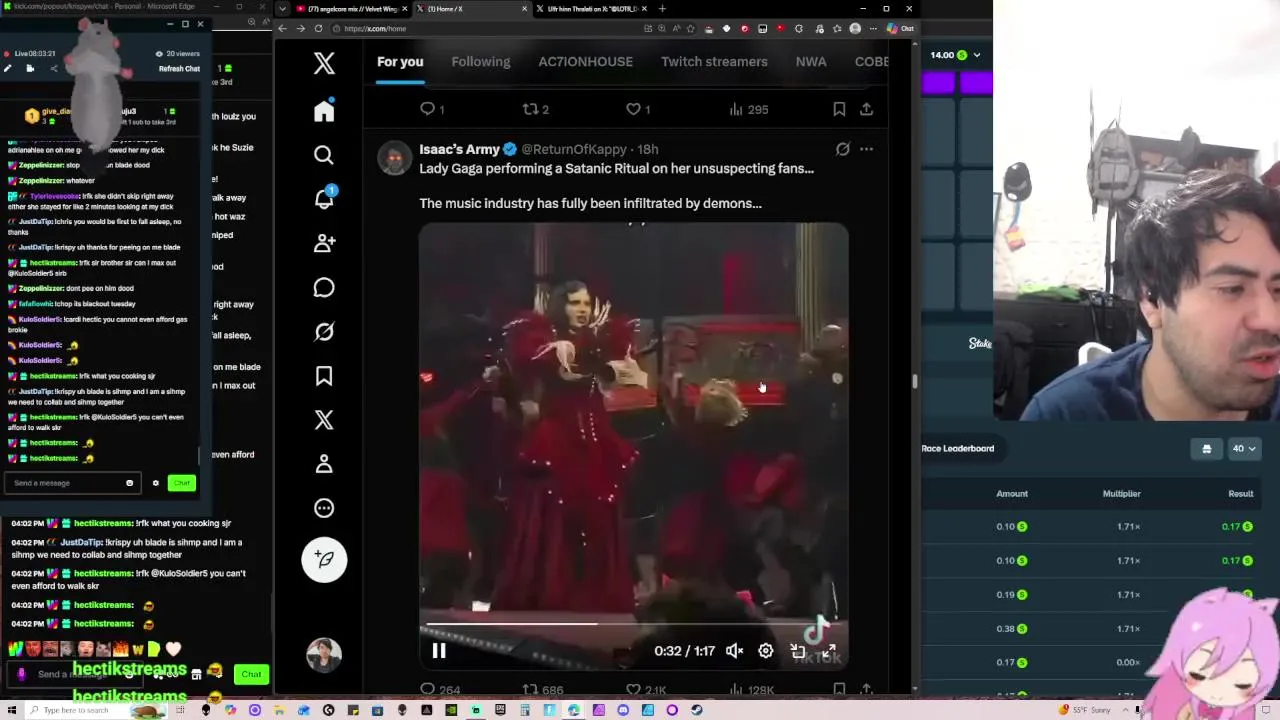Click the X page vertical scrollbar
Viewport: 1280px width, 720px height.
pos(915,381)
